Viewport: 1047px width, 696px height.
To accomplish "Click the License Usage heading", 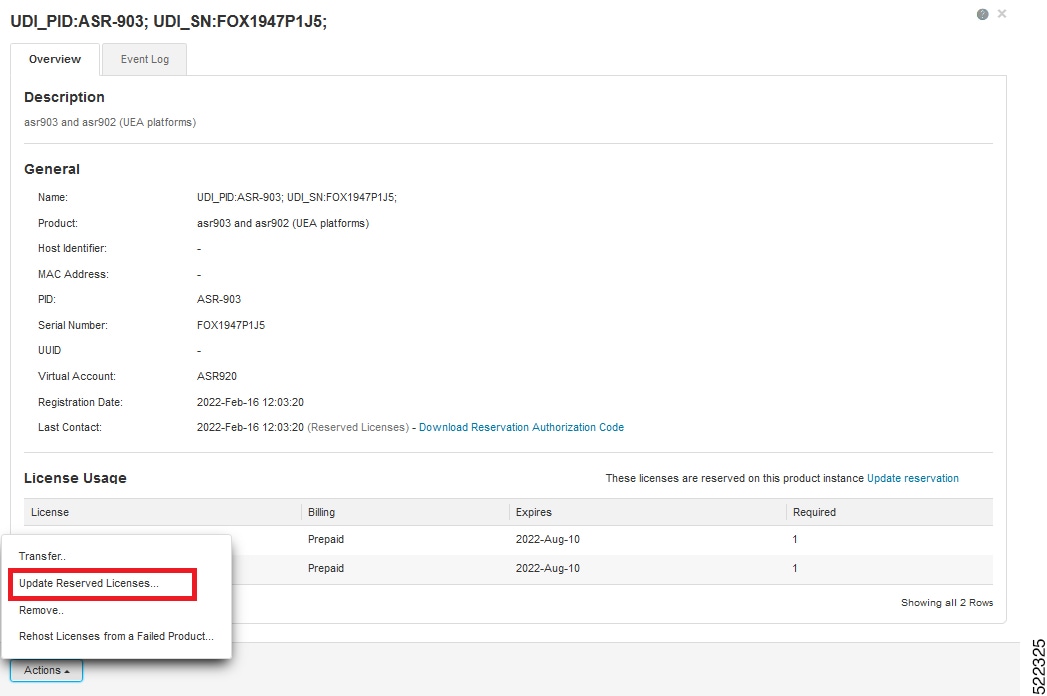I will [75, 478].
